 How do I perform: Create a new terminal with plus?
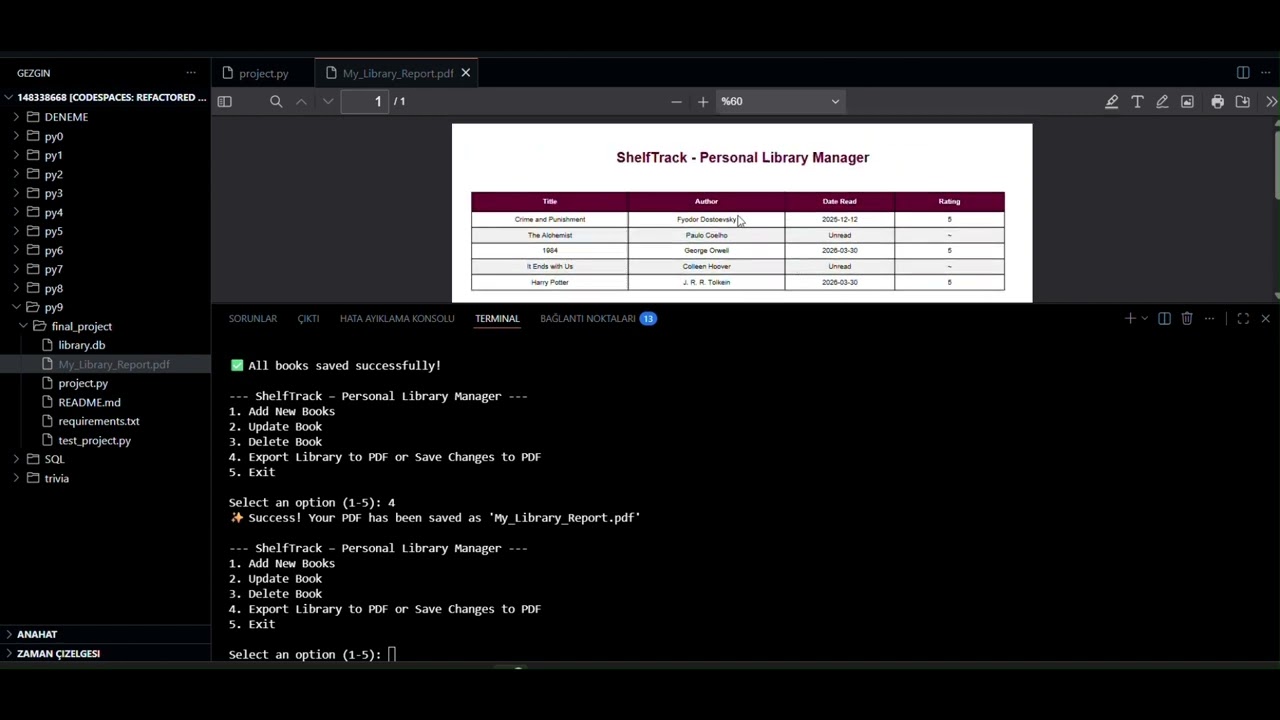pos(1130,318)
